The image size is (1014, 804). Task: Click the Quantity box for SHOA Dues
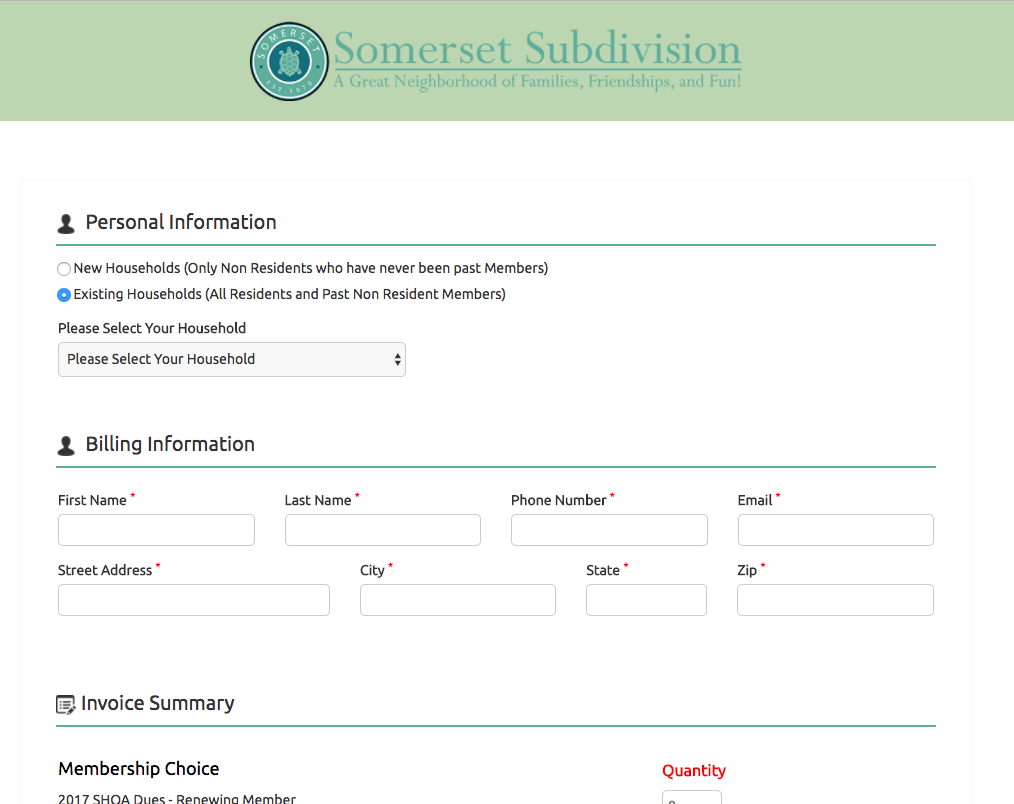click(x=692, y=798)
